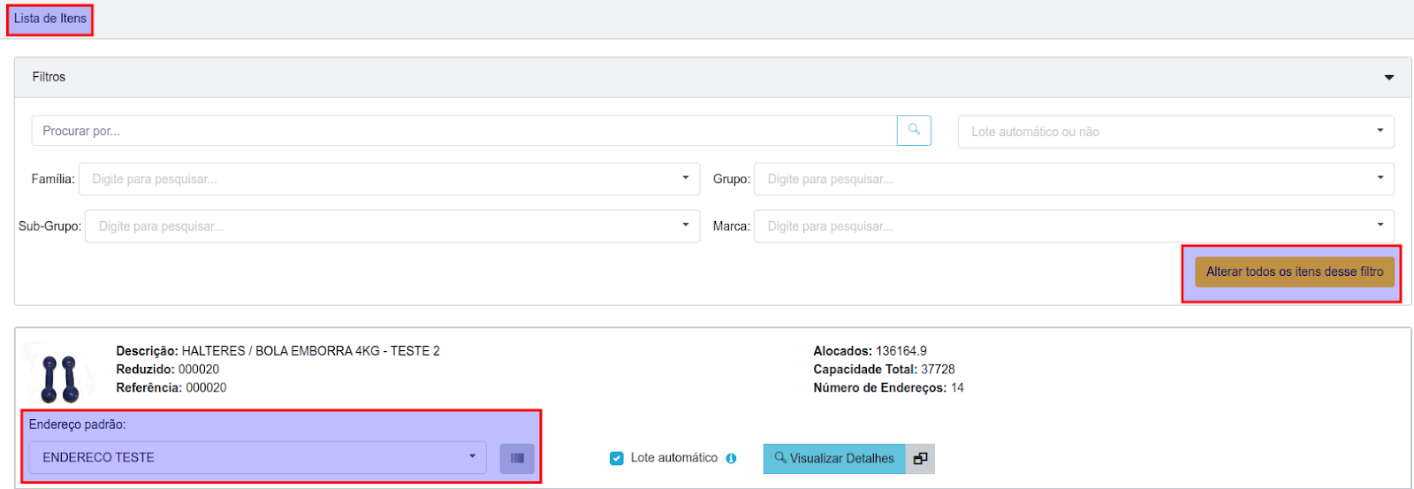Viewport: 1414px width, 489px height.
Task: Open the Grupo dropdown
Action: coord(1074,179)
